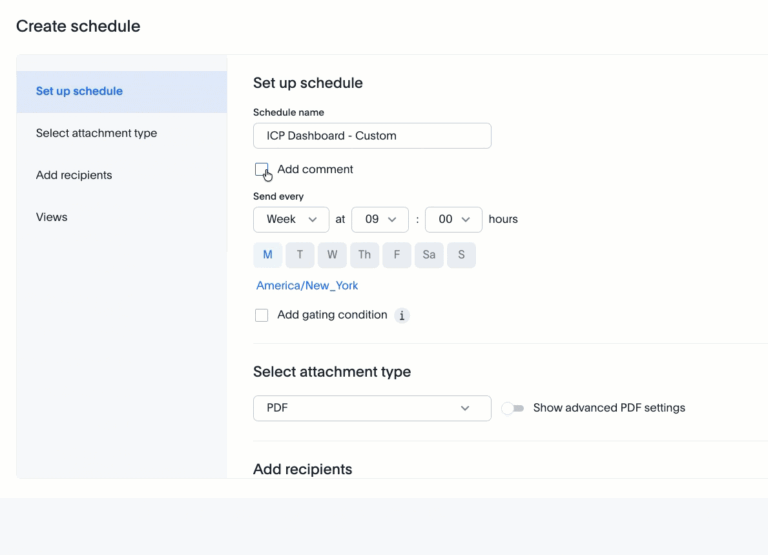Select Saturday day button
The image size is (768, 555).
(429, 255)
